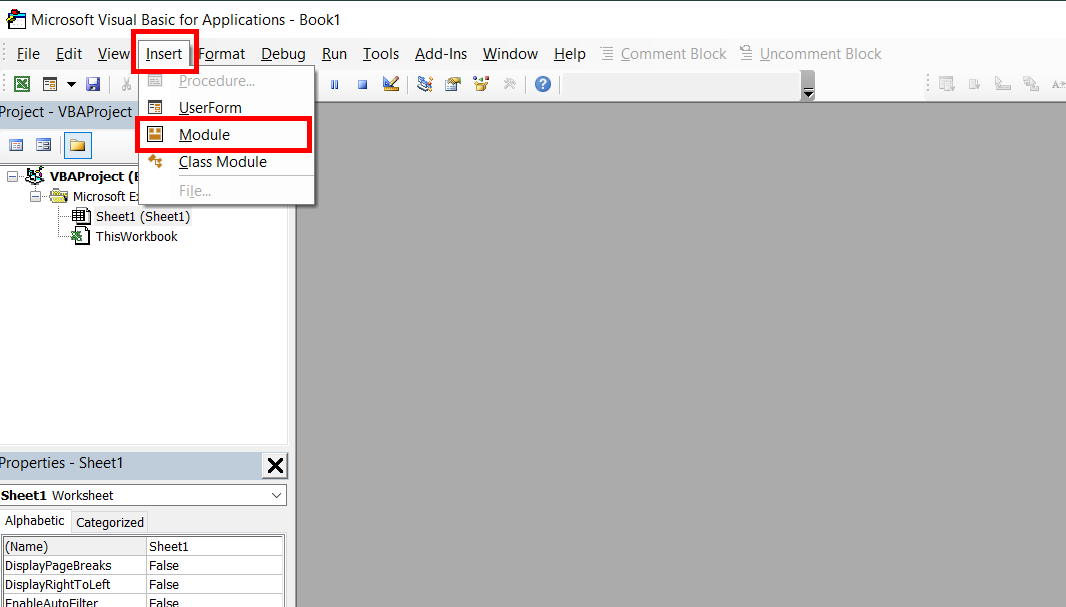This screenshot has width=1066, height=607.
Task: Open the Properties Window toolbar icon
Action: tap(453, 84)
